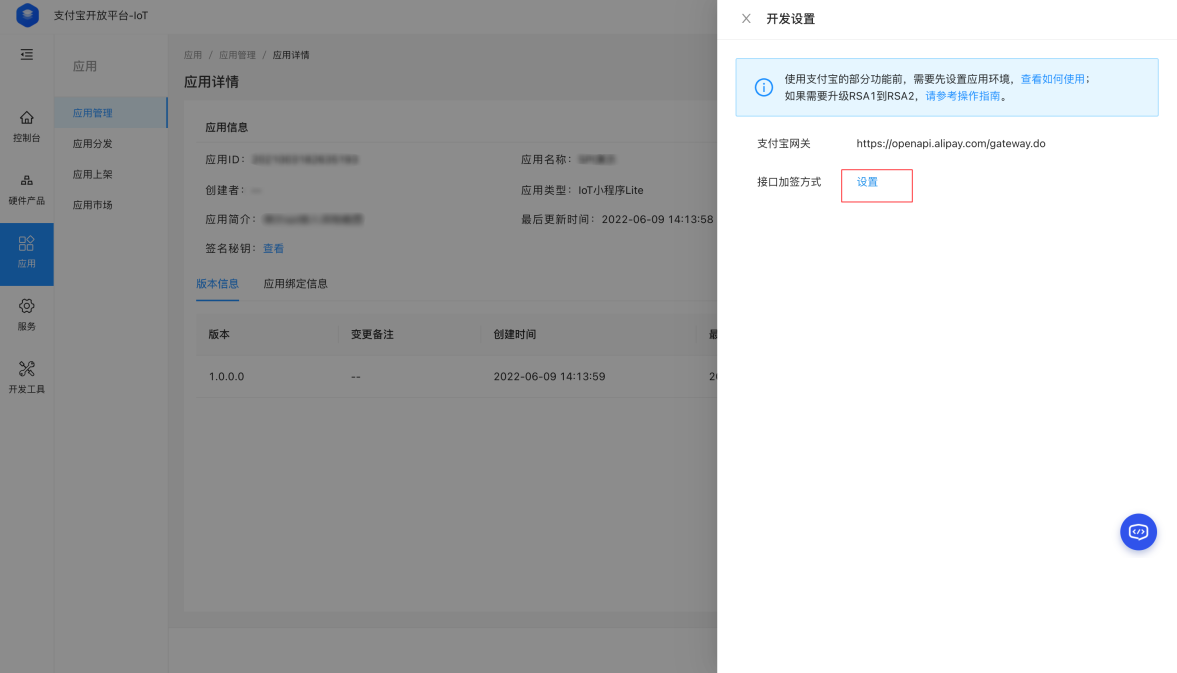Click the IoT小程序Lite application type value
1177x673 pixels.
(610, 190)
